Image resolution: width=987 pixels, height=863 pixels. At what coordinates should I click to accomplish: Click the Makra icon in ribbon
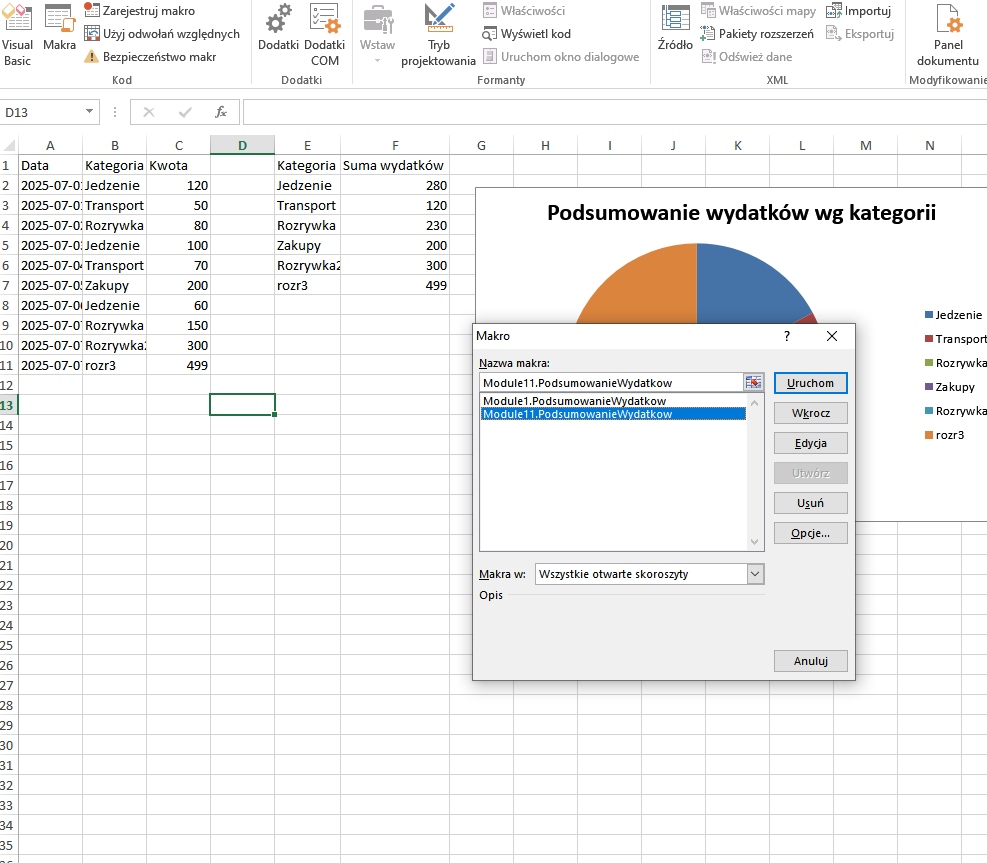(x=59, y=34)
